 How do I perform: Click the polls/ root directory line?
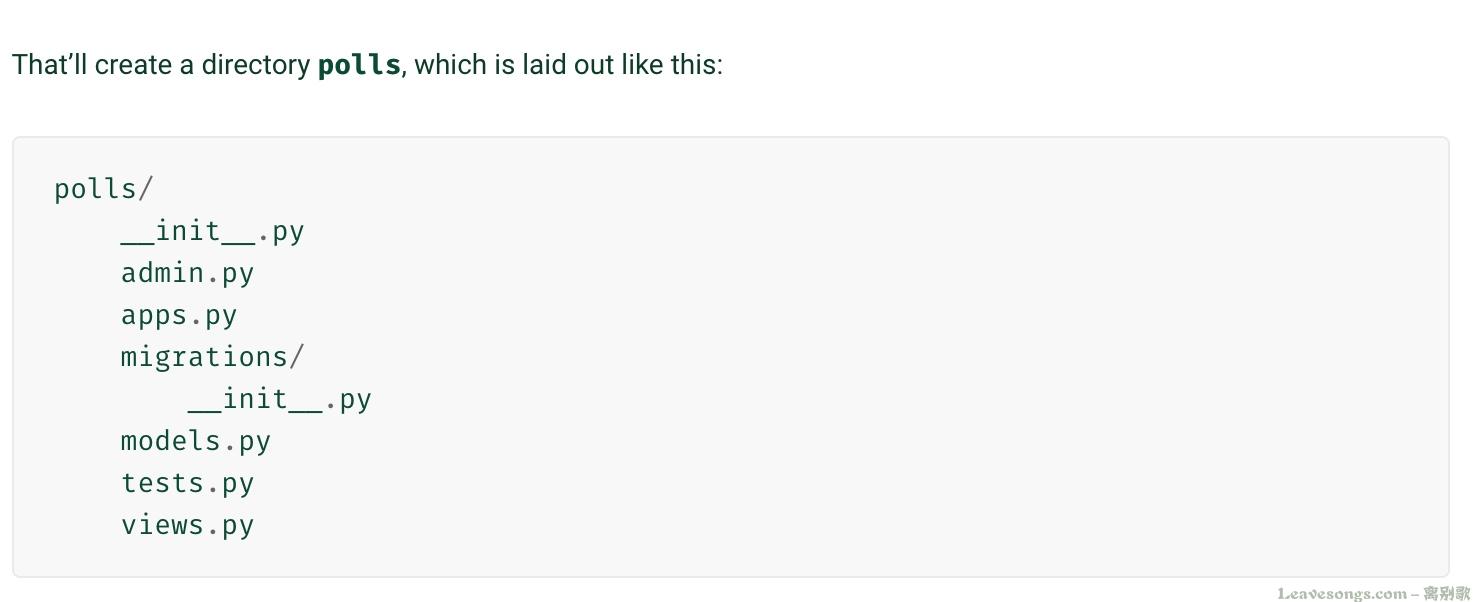click(104, 189)
